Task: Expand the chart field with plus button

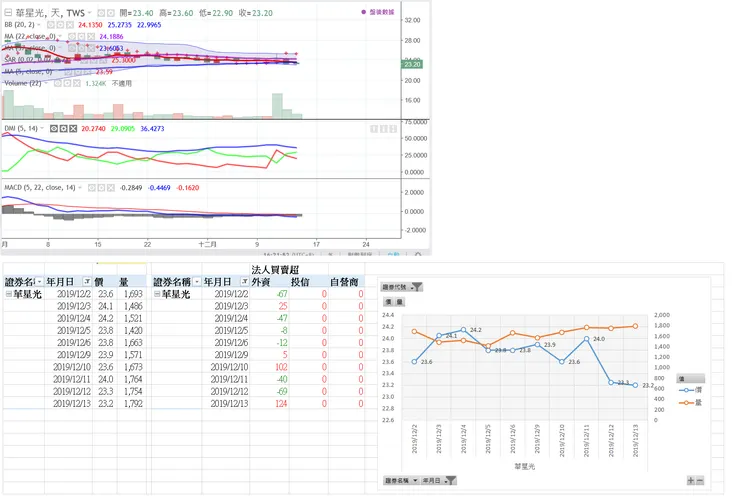Action: tap(690, 480)
